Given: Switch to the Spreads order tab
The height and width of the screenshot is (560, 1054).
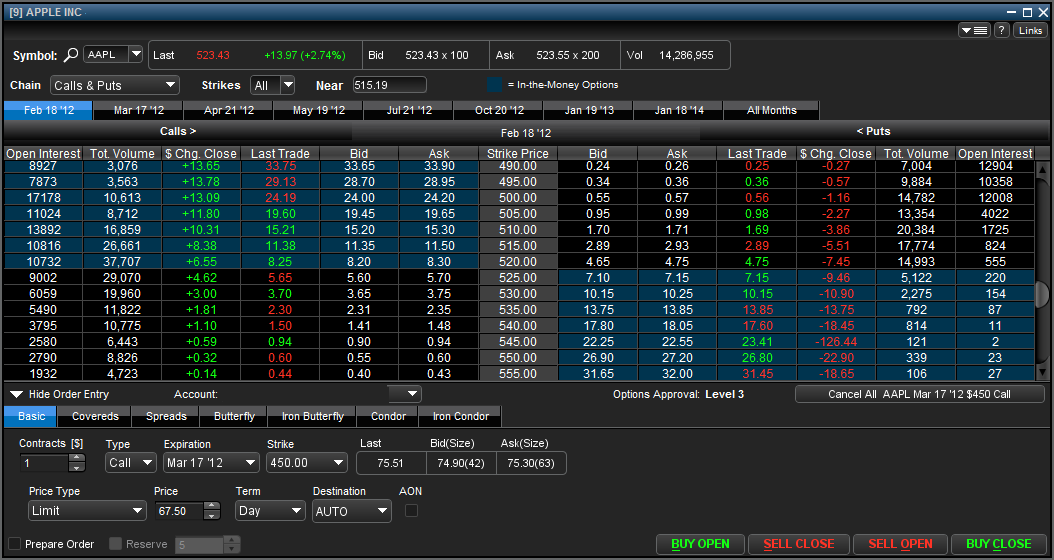Looking at the screenshot, I should (166, 416).
